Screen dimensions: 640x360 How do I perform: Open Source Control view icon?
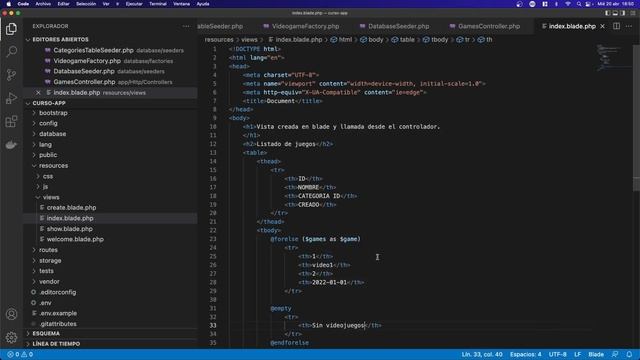[11, 75]
